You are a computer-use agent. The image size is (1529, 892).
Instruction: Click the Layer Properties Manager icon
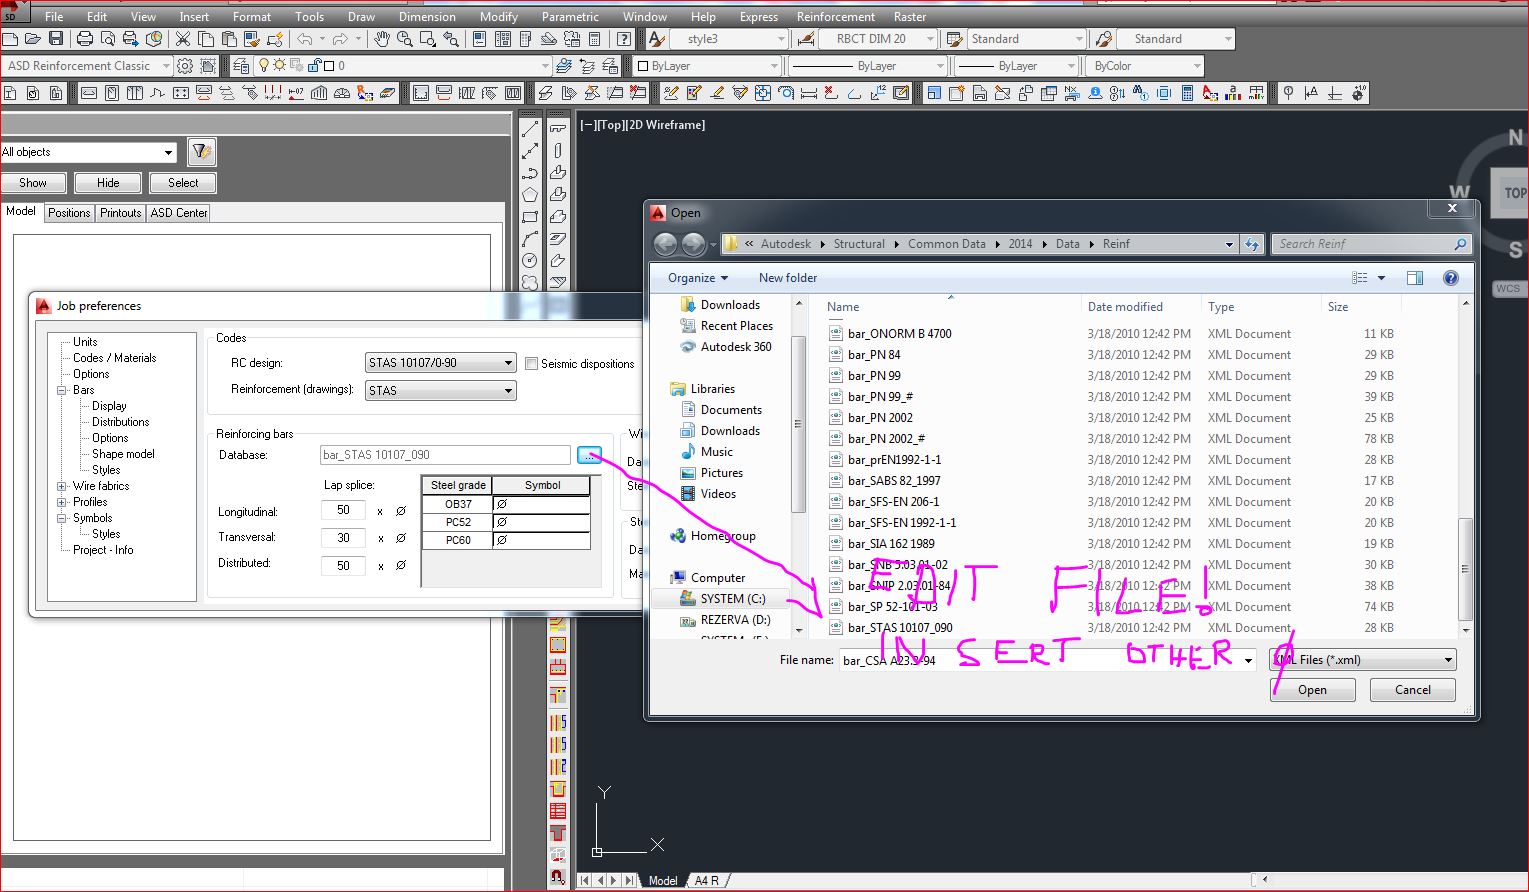tap(241, 66)
